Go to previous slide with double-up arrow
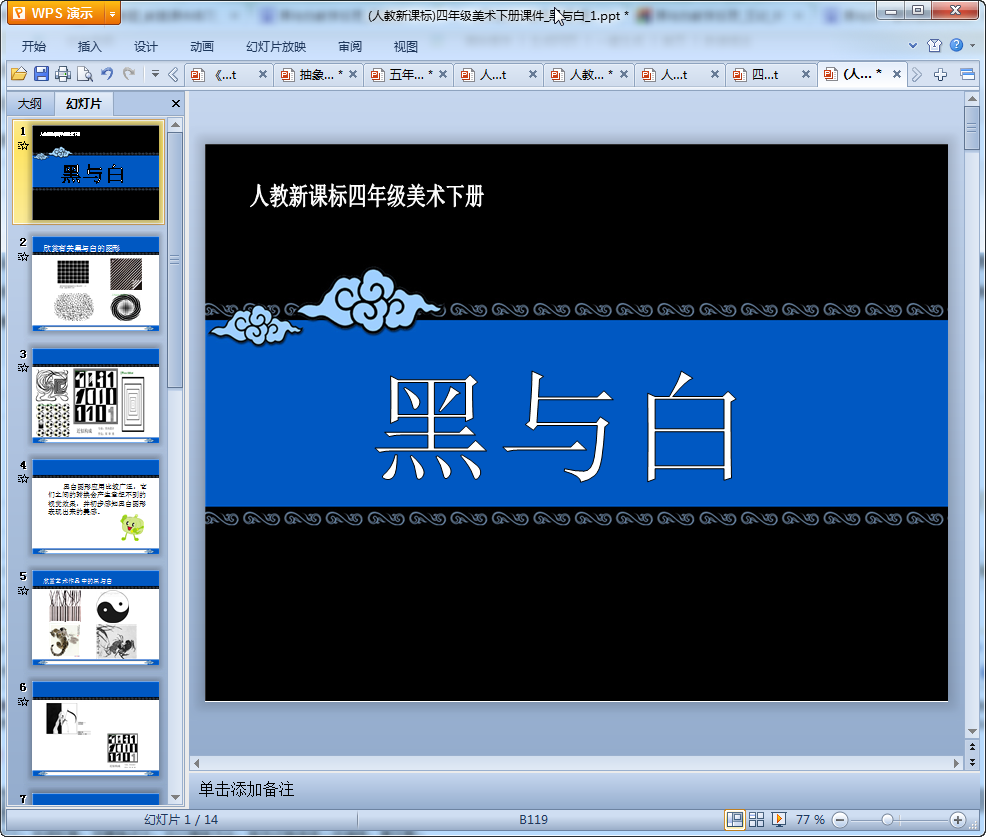 (972, 747)
